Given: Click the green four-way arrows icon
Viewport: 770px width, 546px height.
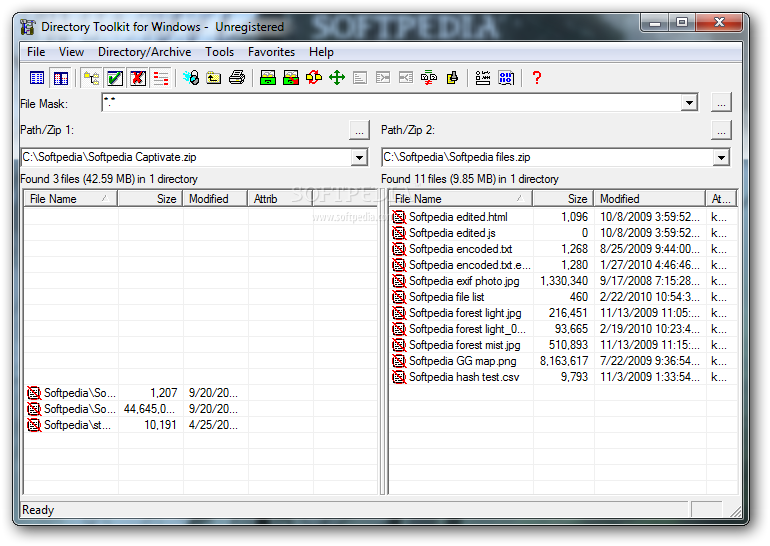Looking at the screenshot, I should [x=337, y=78].
